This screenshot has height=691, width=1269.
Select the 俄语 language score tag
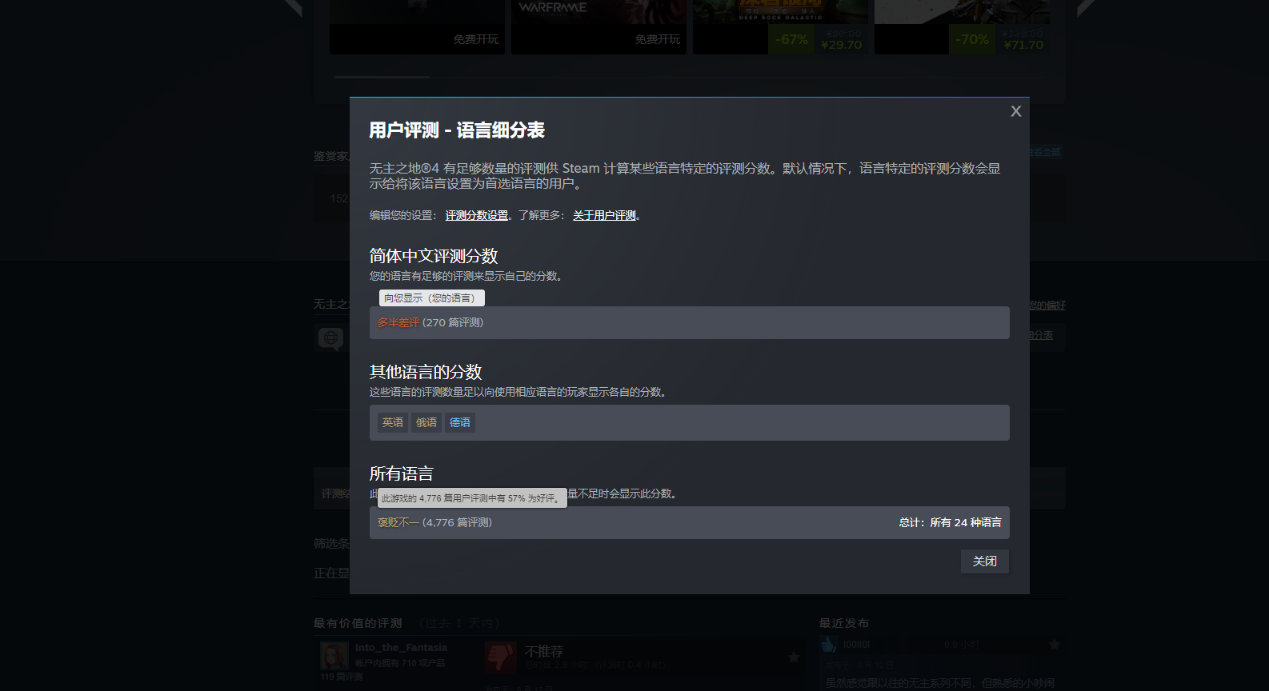click(427, 422)
